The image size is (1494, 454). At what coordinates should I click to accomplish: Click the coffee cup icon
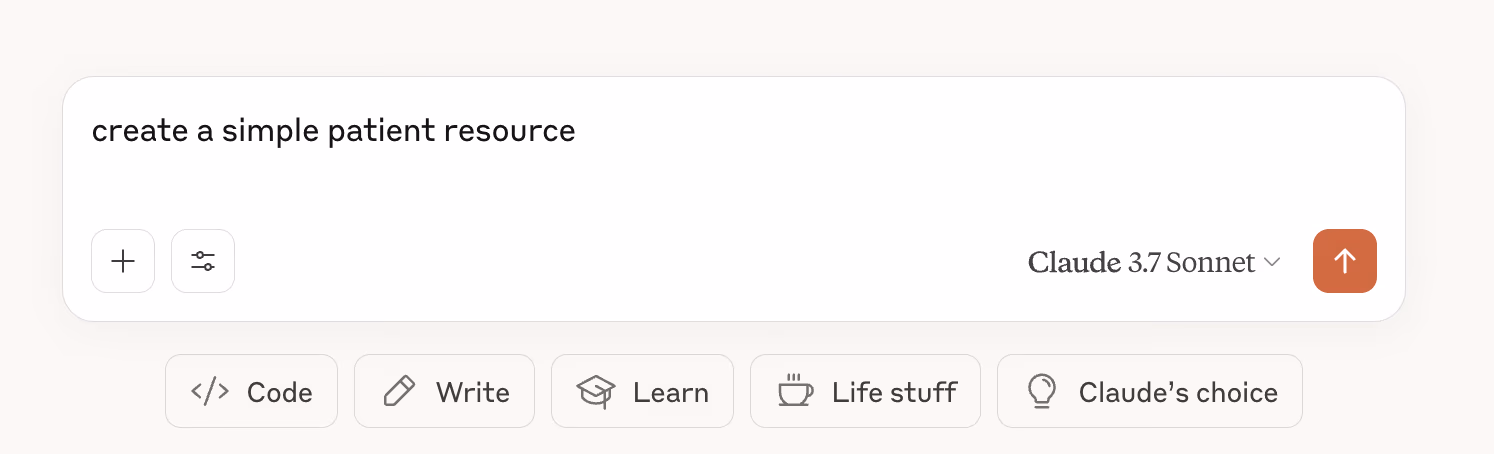click(795, 392)
